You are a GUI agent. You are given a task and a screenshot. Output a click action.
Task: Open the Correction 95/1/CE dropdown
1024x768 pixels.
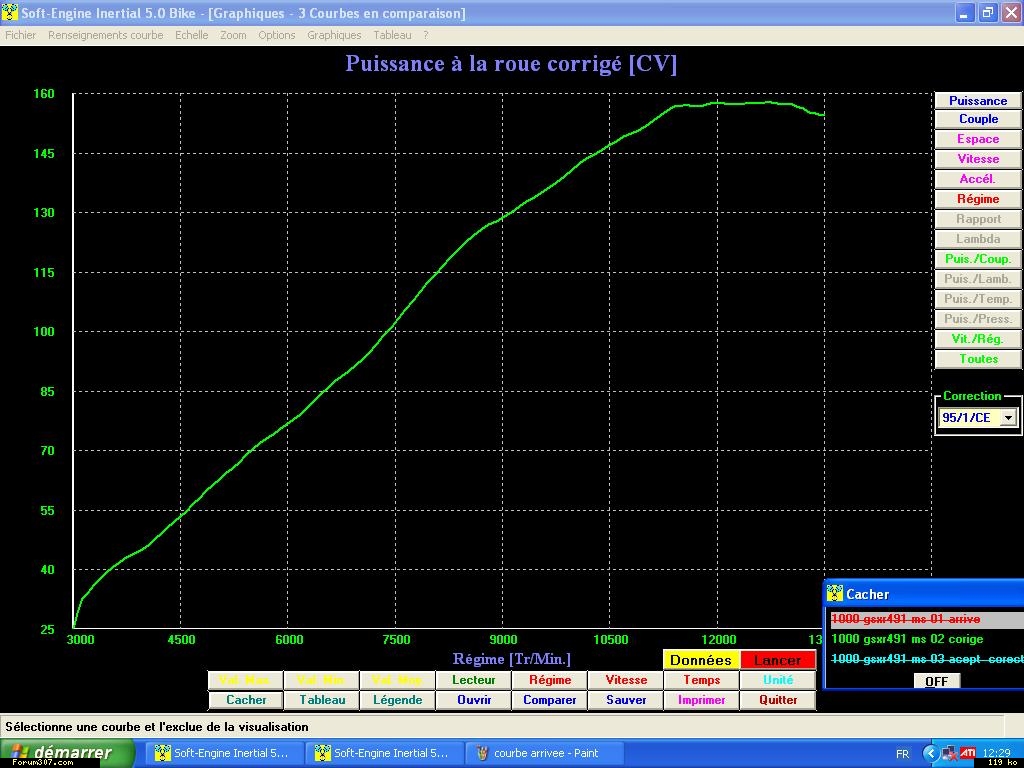[1007, 418]
